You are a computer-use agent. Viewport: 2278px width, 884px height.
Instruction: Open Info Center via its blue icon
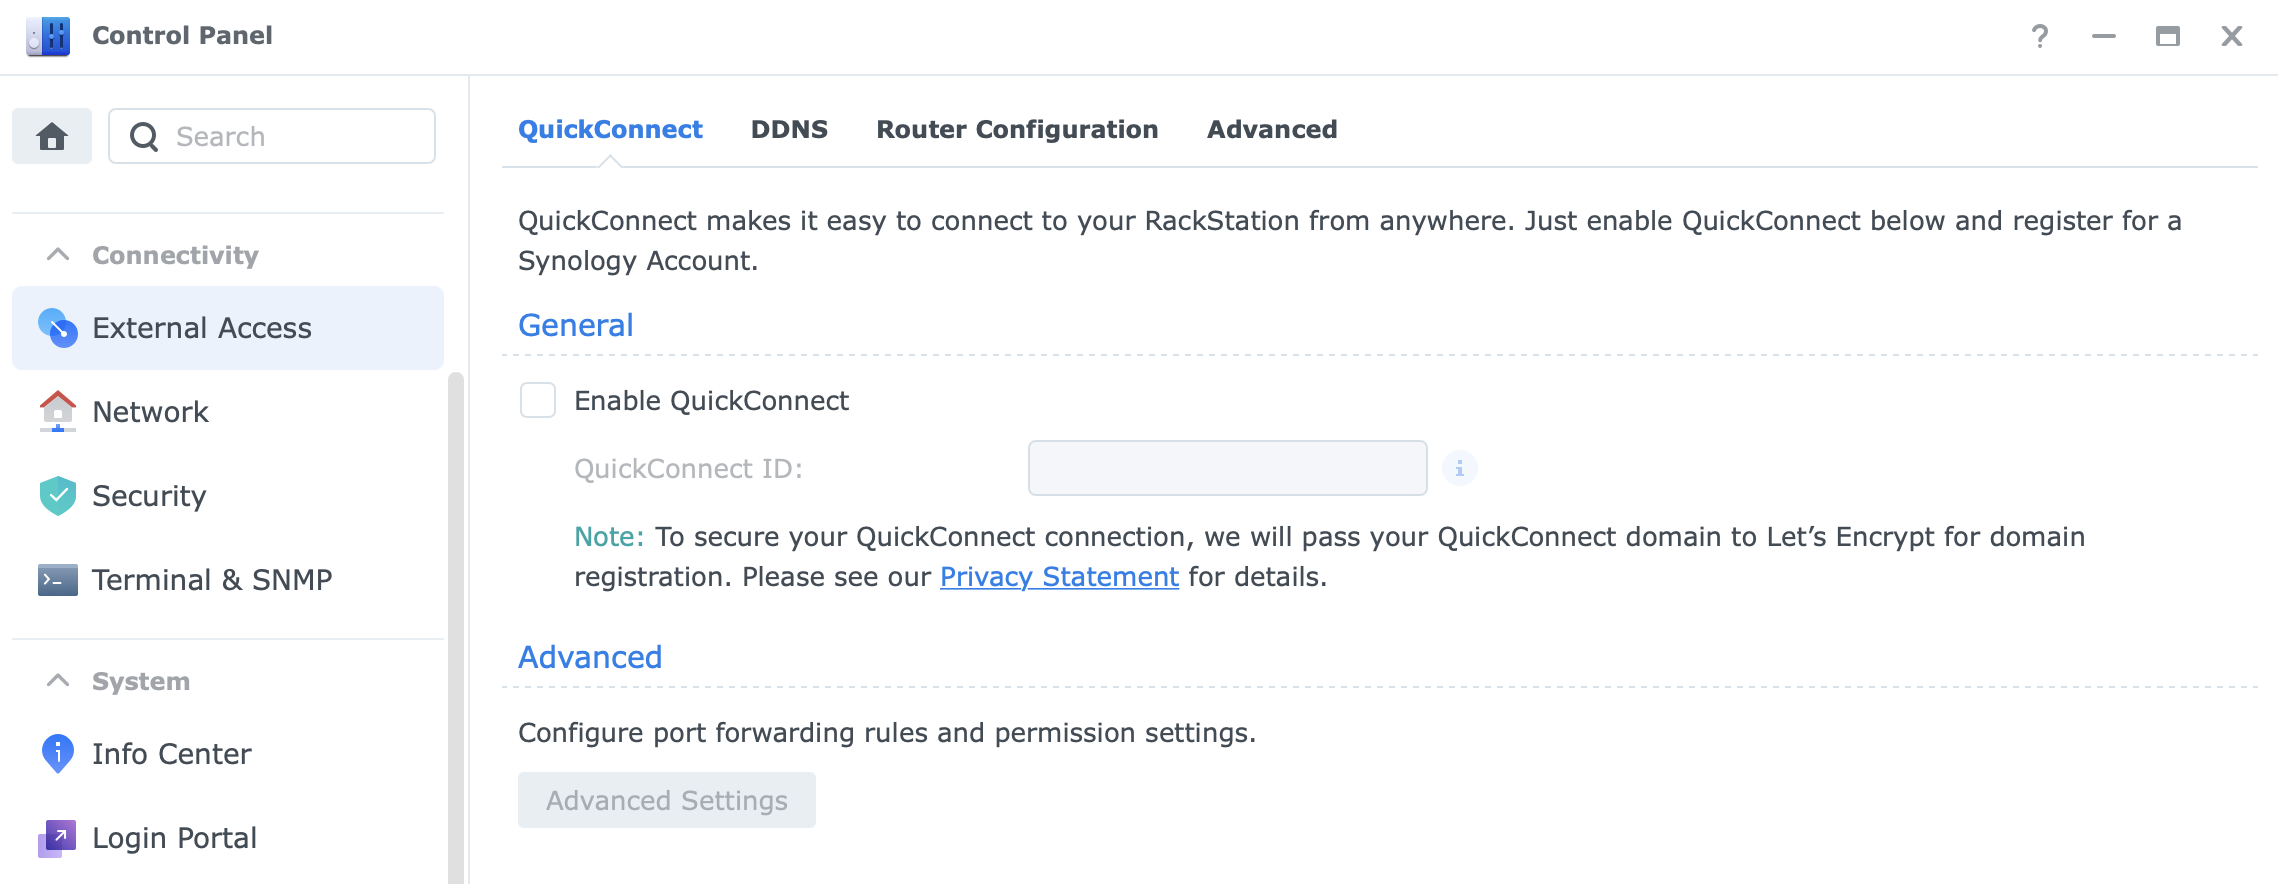tap(58, 754)
